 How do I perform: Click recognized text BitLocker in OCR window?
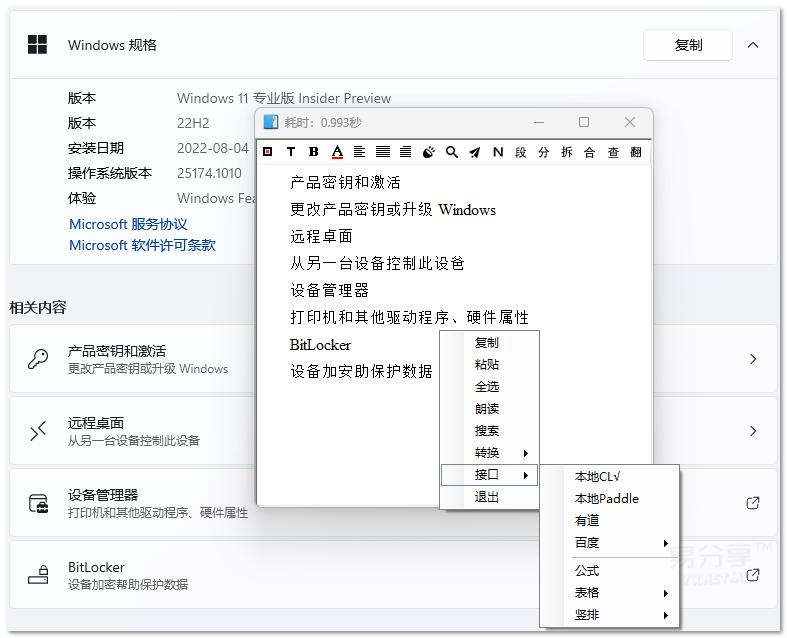tap(320, 345)
